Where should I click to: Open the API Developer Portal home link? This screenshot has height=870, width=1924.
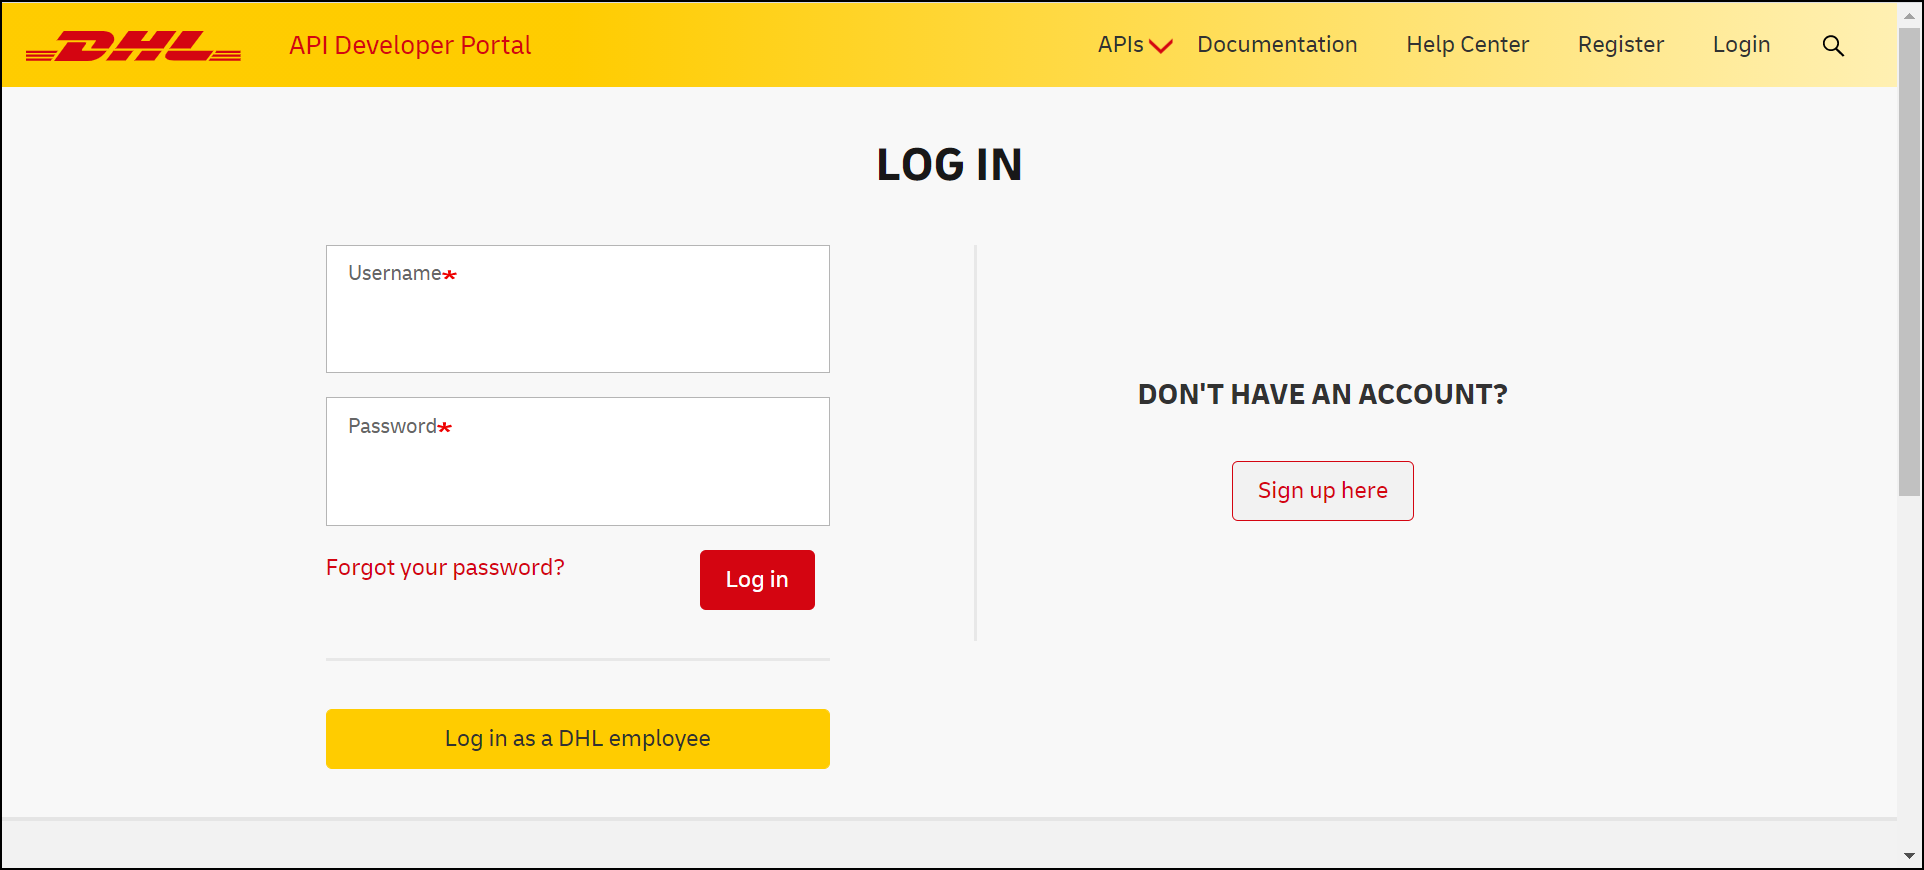coord(410,45)
